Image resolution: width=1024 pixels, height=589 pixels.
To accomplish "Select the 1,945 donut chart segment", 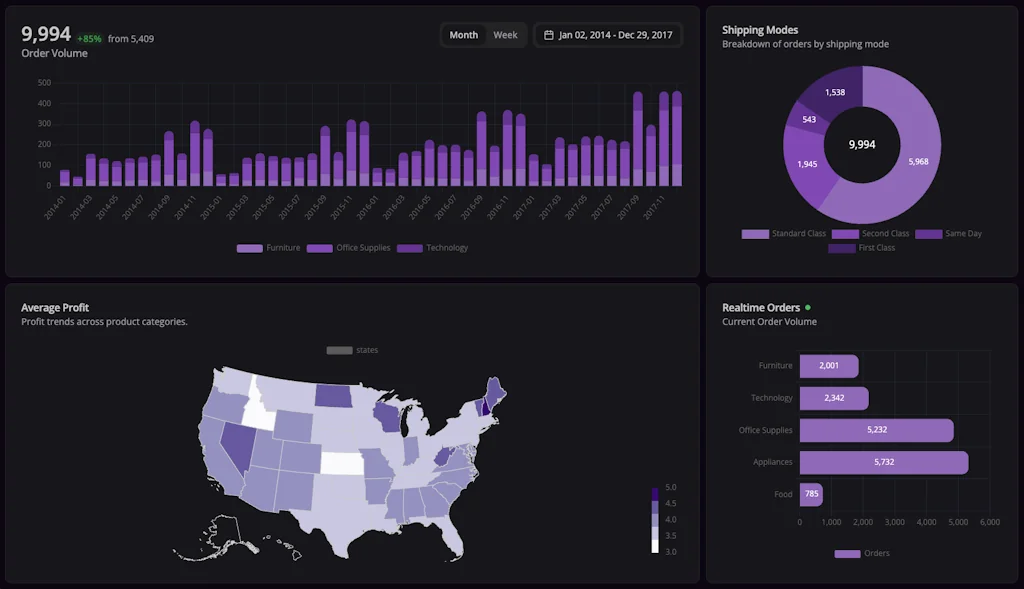I will pos(807,164).
